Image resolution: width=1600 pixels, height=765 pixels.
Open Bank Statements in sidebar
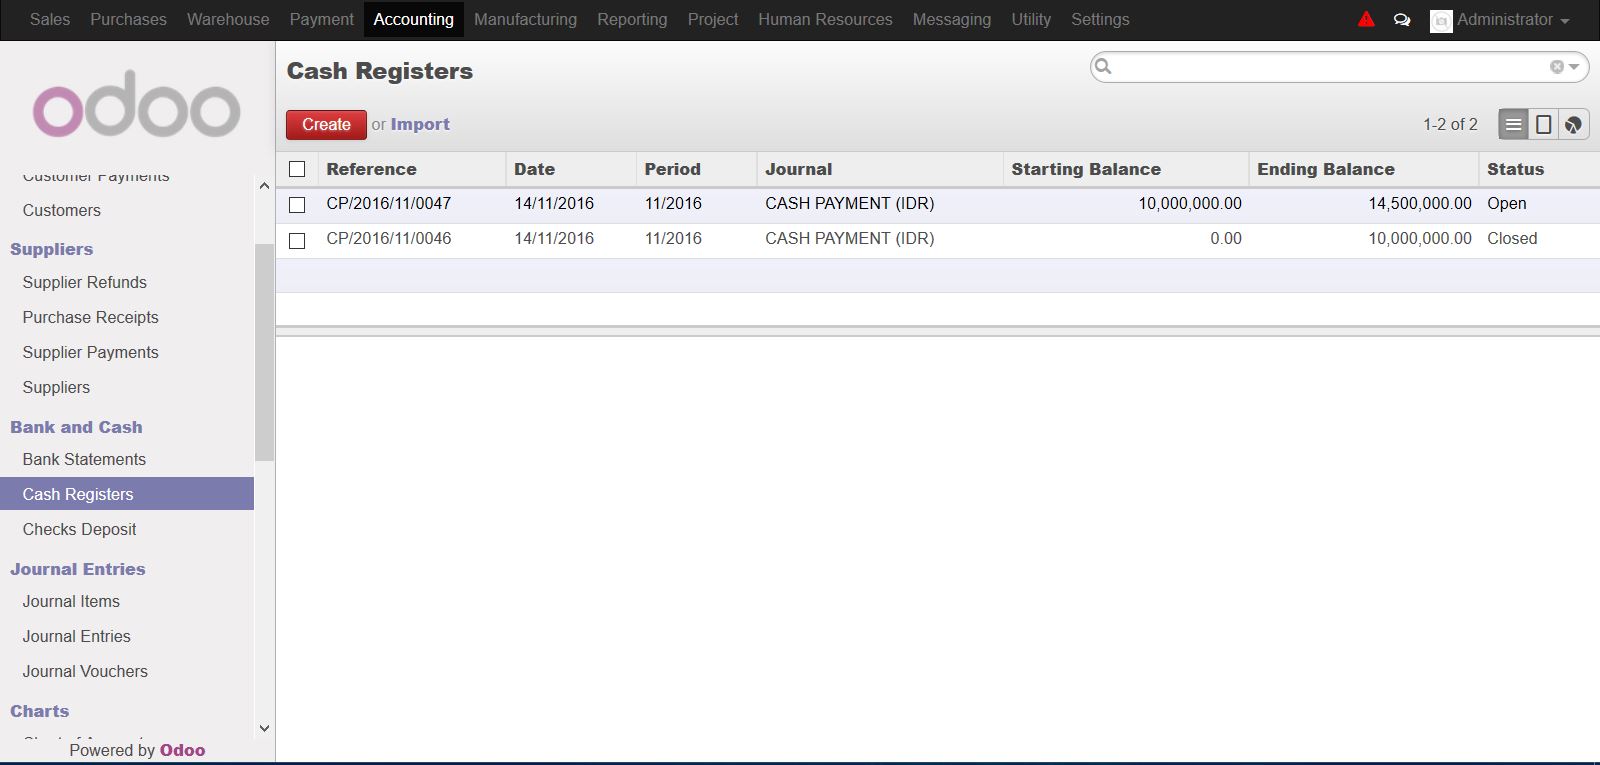coord(84,459)
